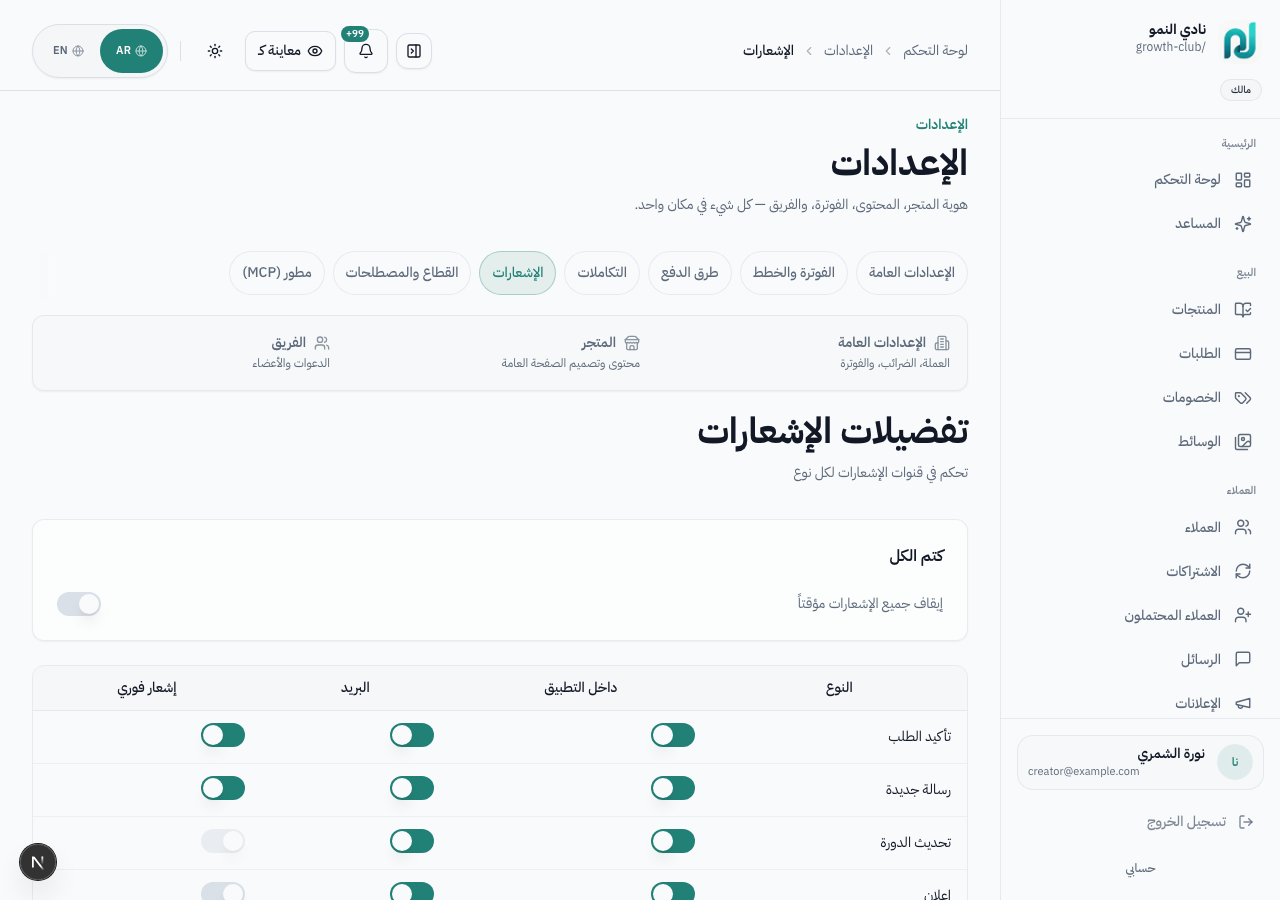Select the الإشعارات tab
Image resolution: width=1280 pixels, height=900 pixels.
(517, 273)
